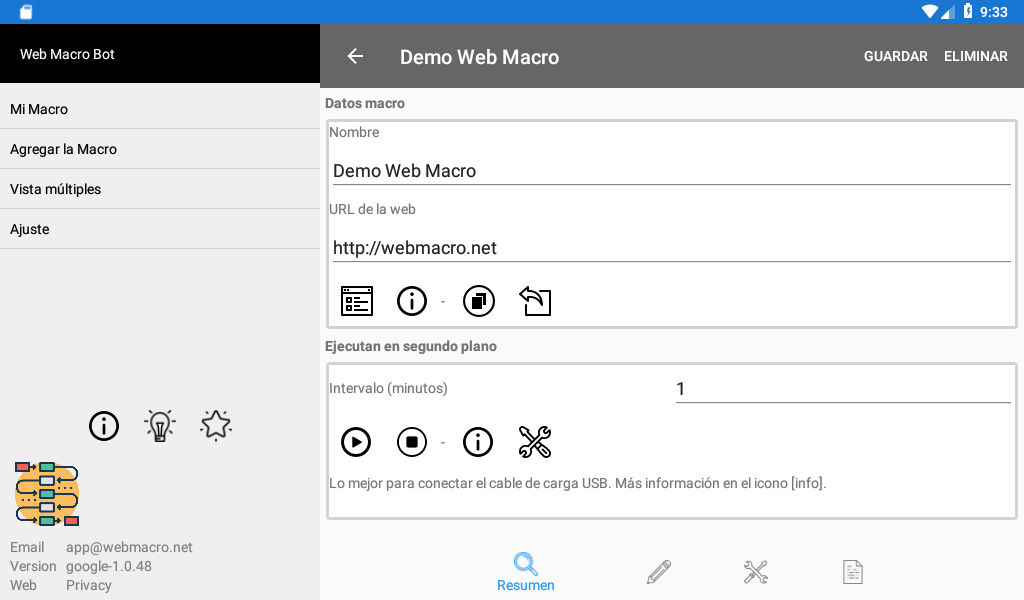Select the Resumen tab

pyautogui.click(x=526, y=572)
